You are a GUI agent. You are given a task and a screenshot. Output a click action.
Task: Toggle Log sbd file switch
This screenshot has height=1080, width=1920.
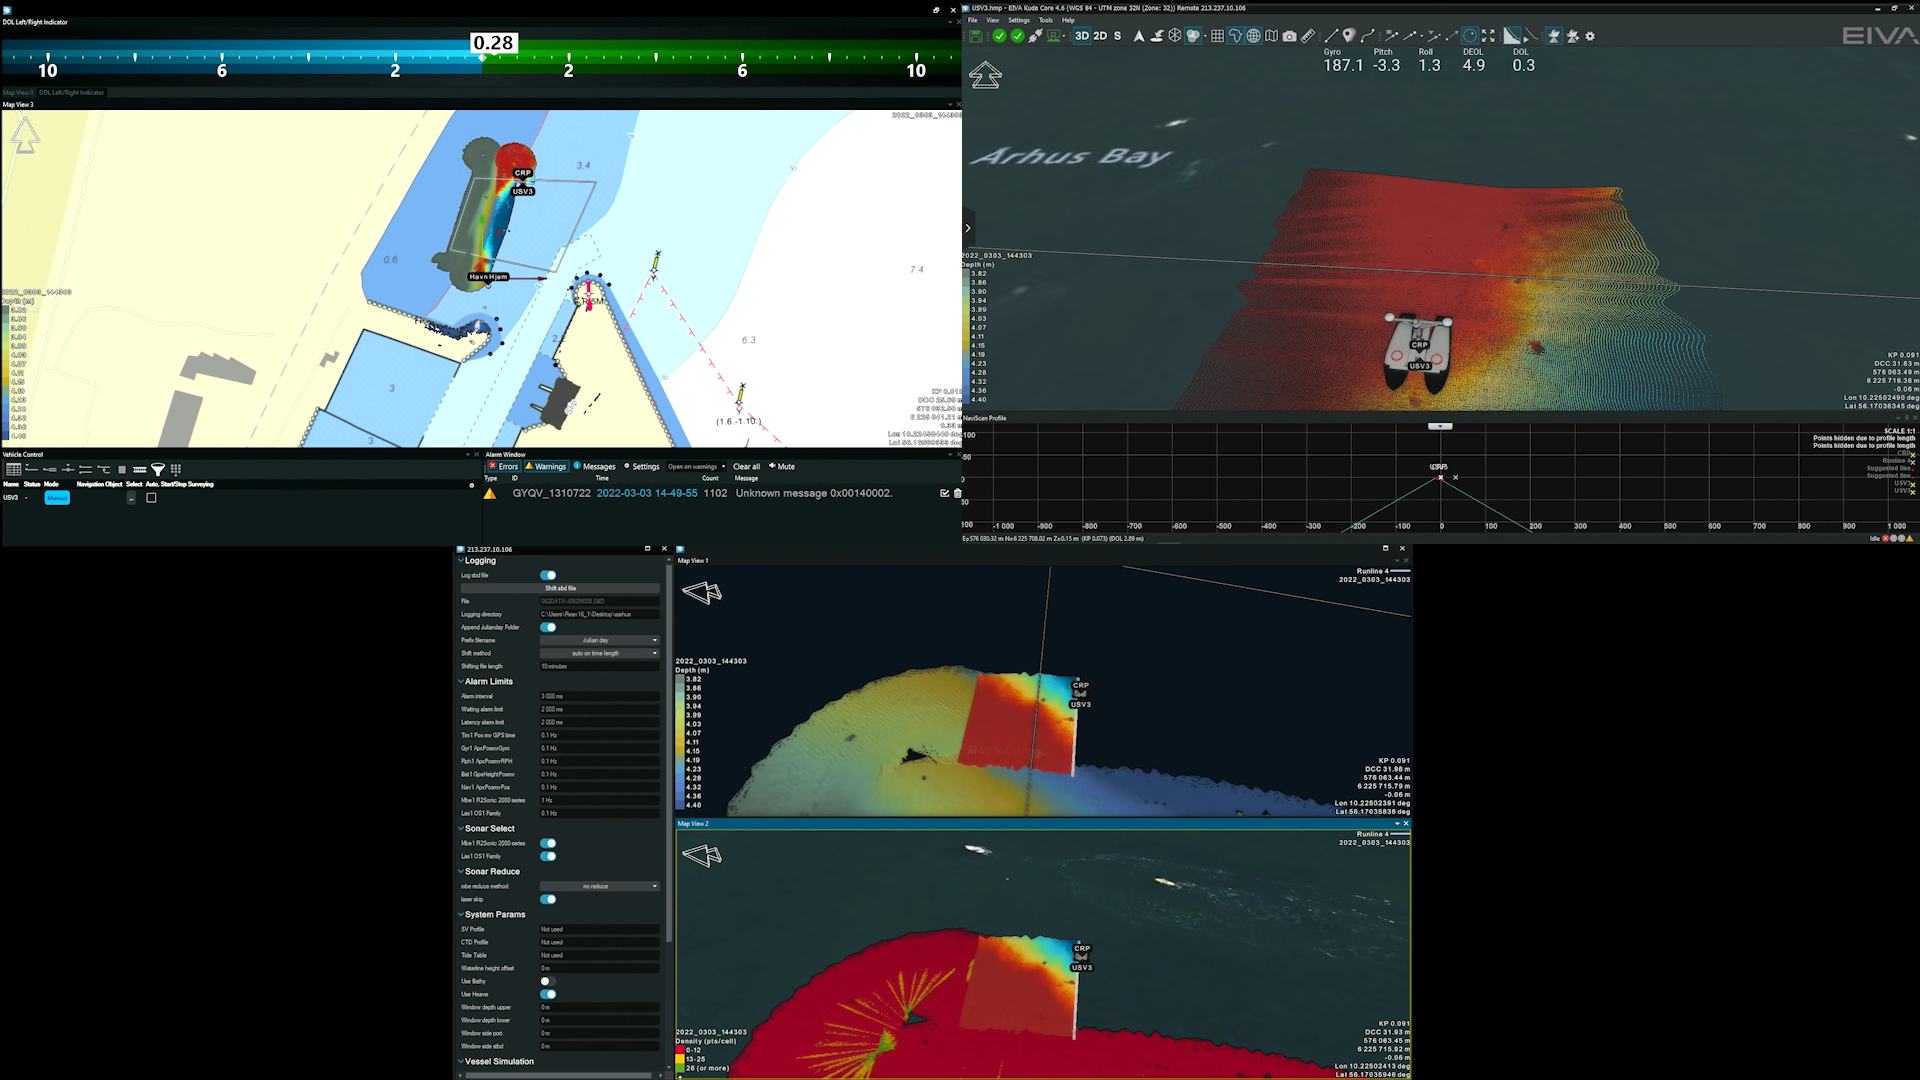[x=548, y=575]
